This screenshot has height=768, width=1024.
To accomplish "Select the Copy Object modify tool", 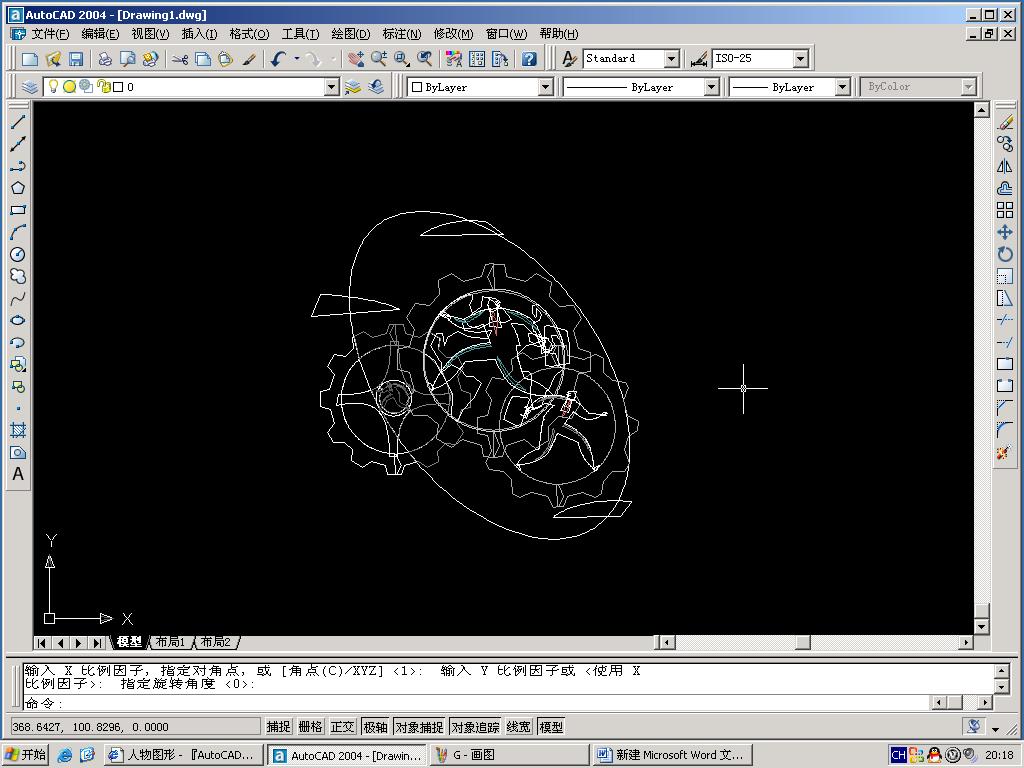I will click(x=1005, y=144).
